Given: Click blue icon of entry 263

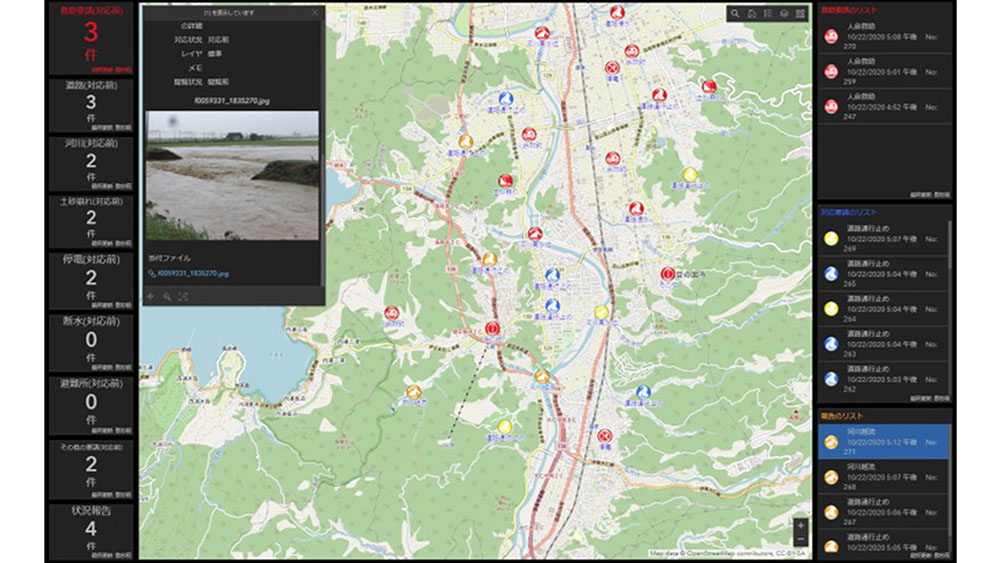Looking at the screenshot, I should tap(831, 344).
